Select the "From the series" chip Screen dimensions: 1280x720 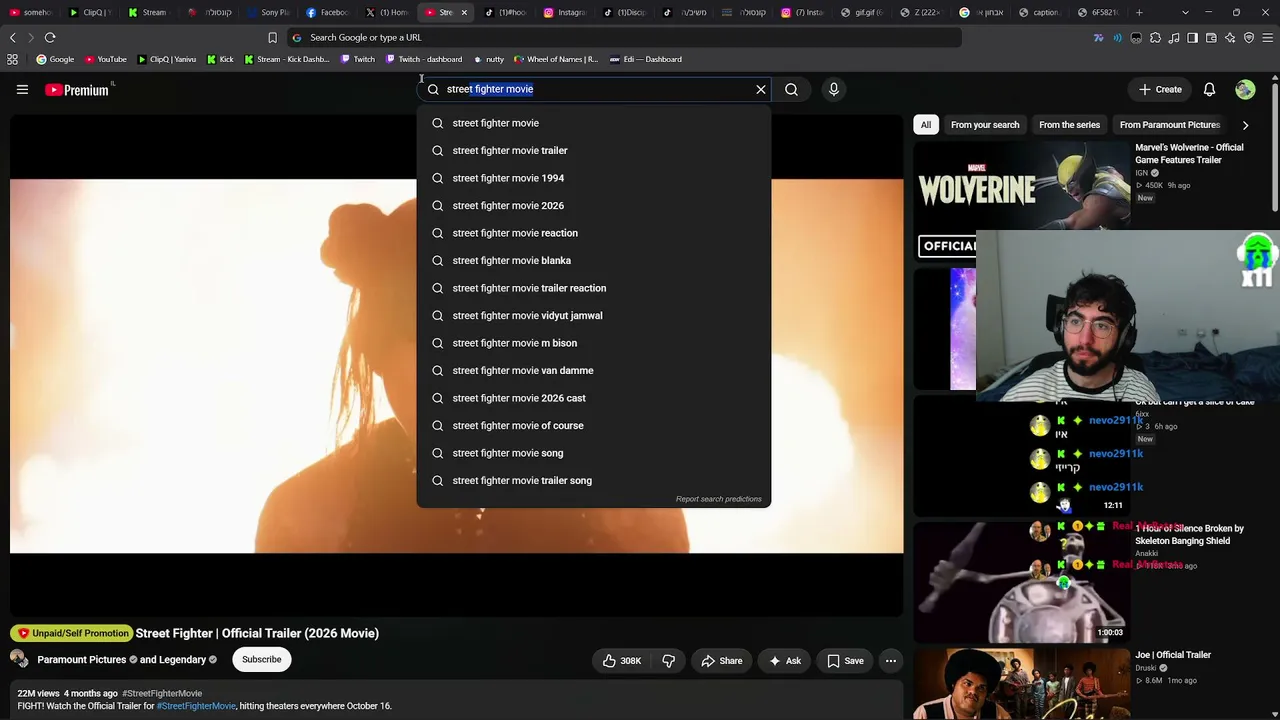point(1069,125)
